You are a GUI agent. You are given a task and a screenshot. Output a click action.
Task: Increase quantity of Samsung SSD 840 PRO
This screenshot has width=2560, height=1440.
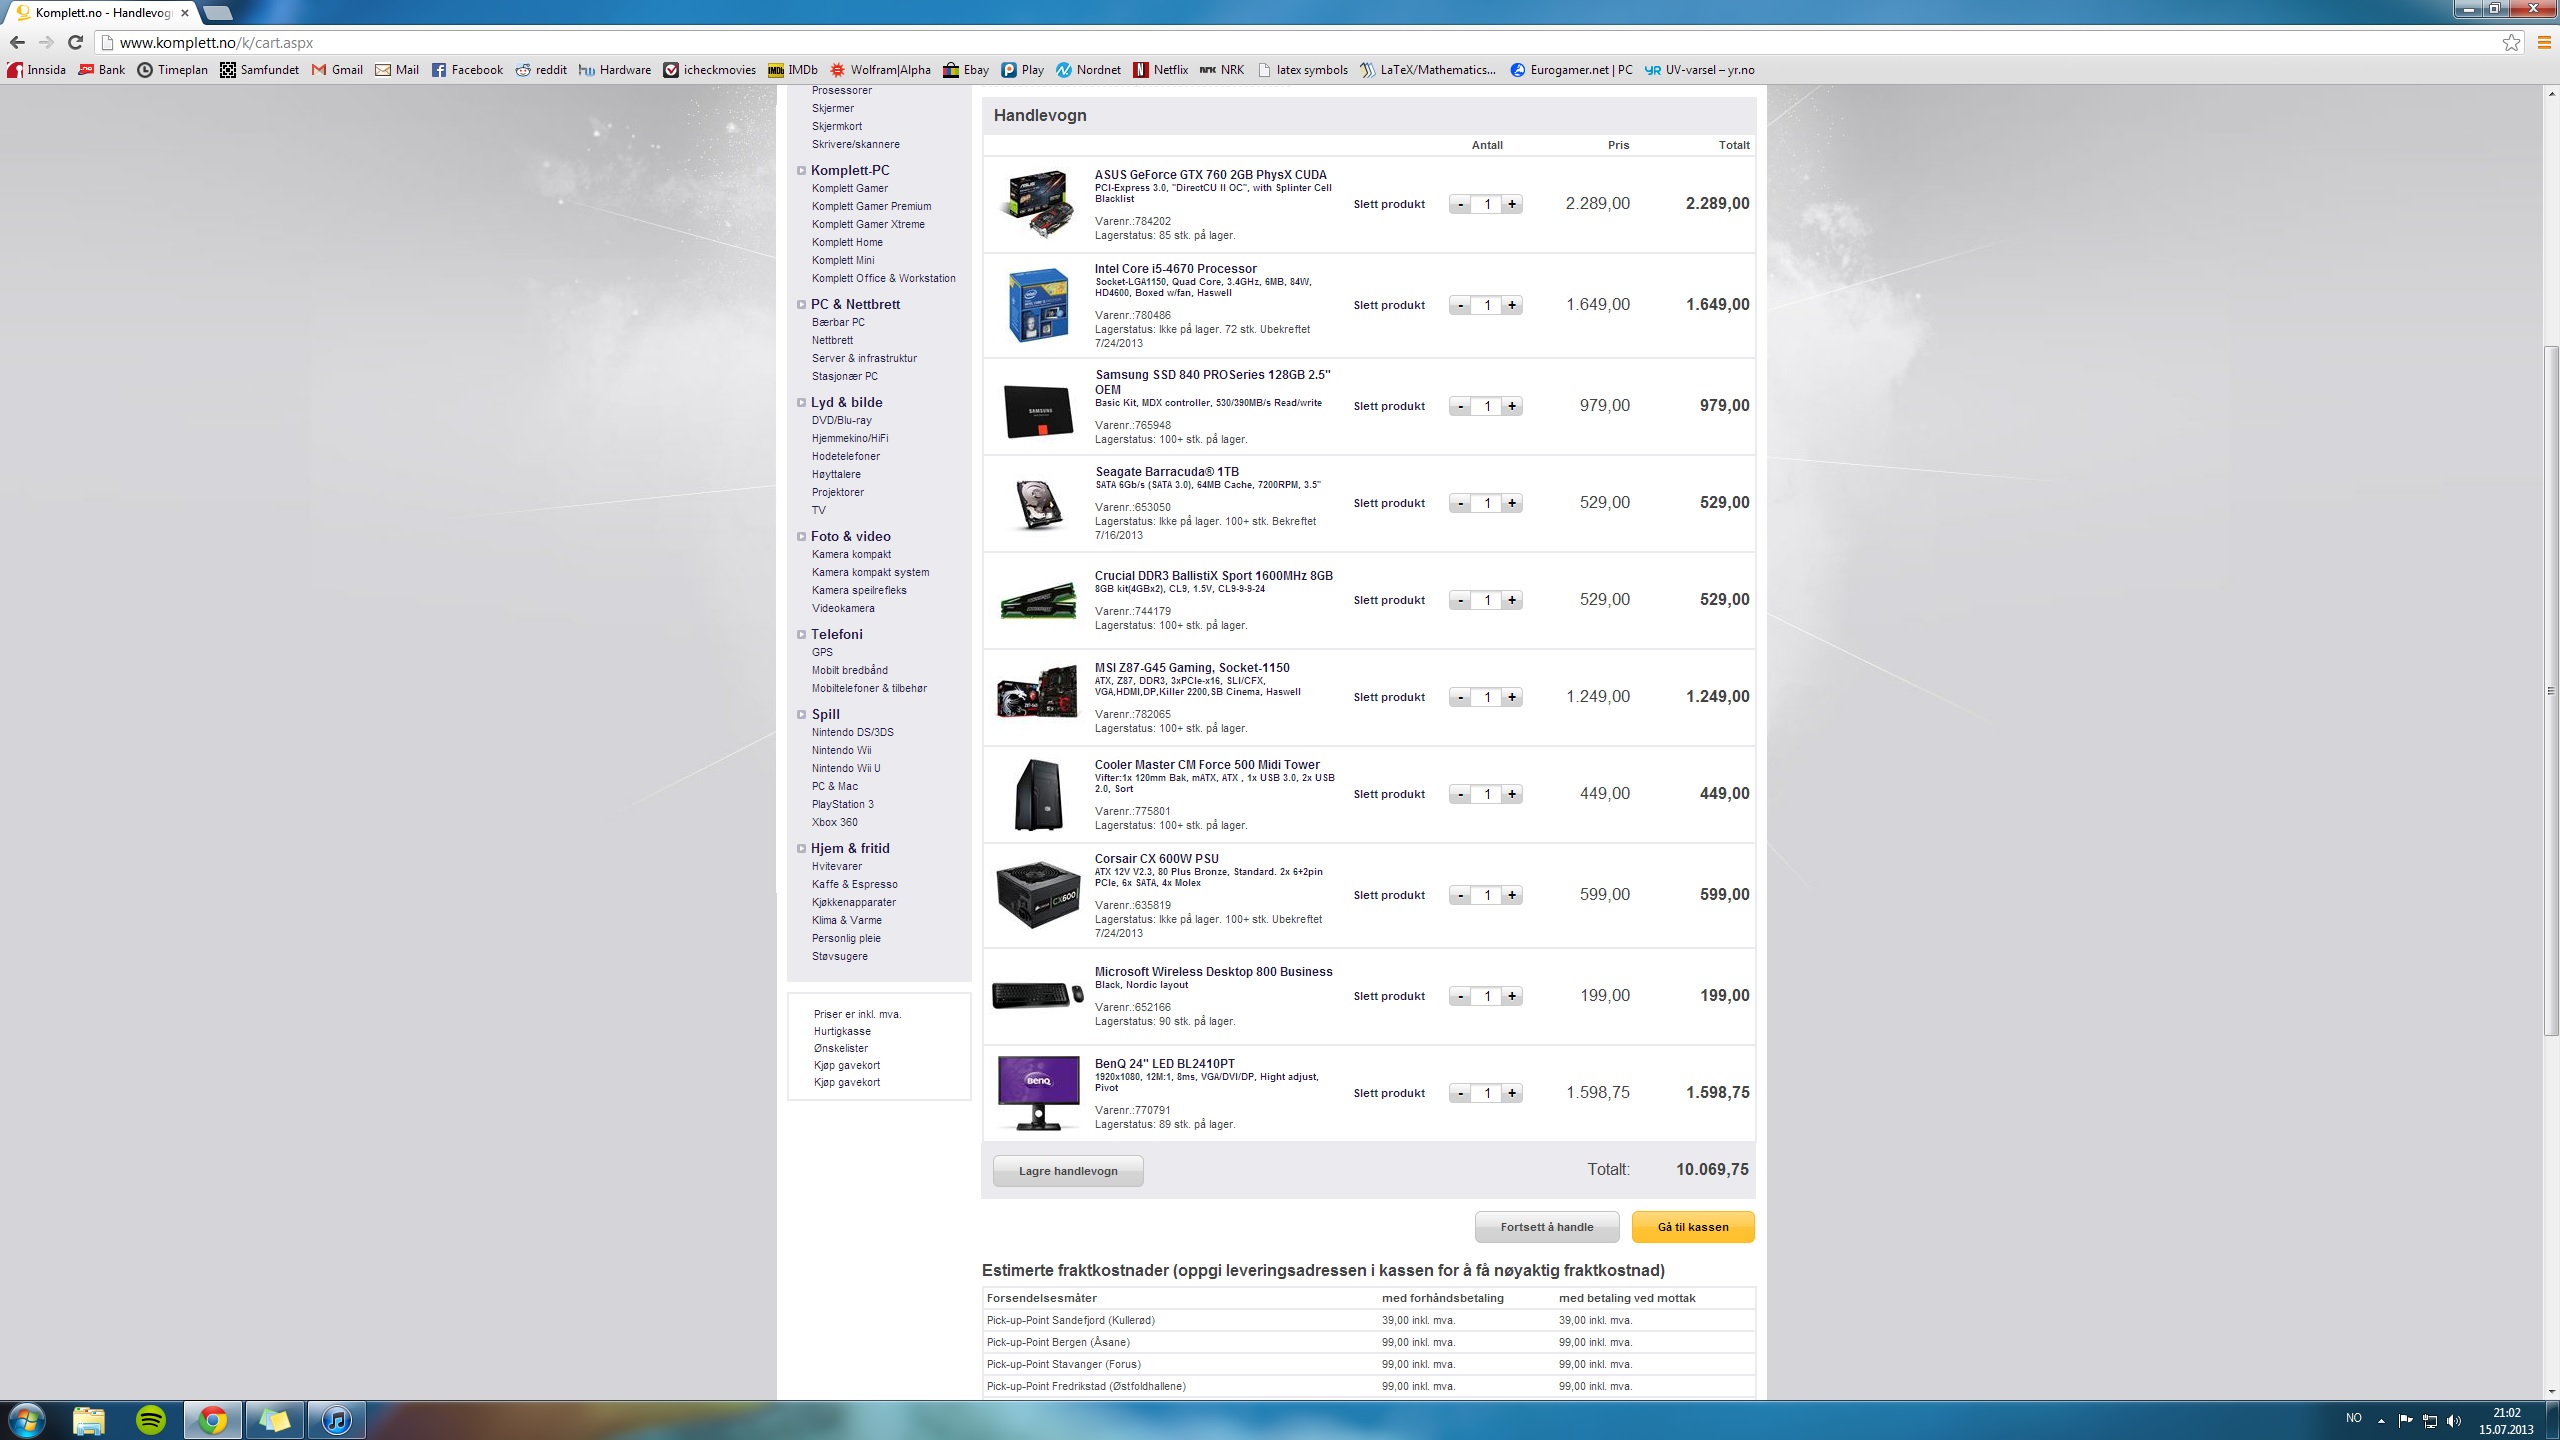(x=1512, y=406)
